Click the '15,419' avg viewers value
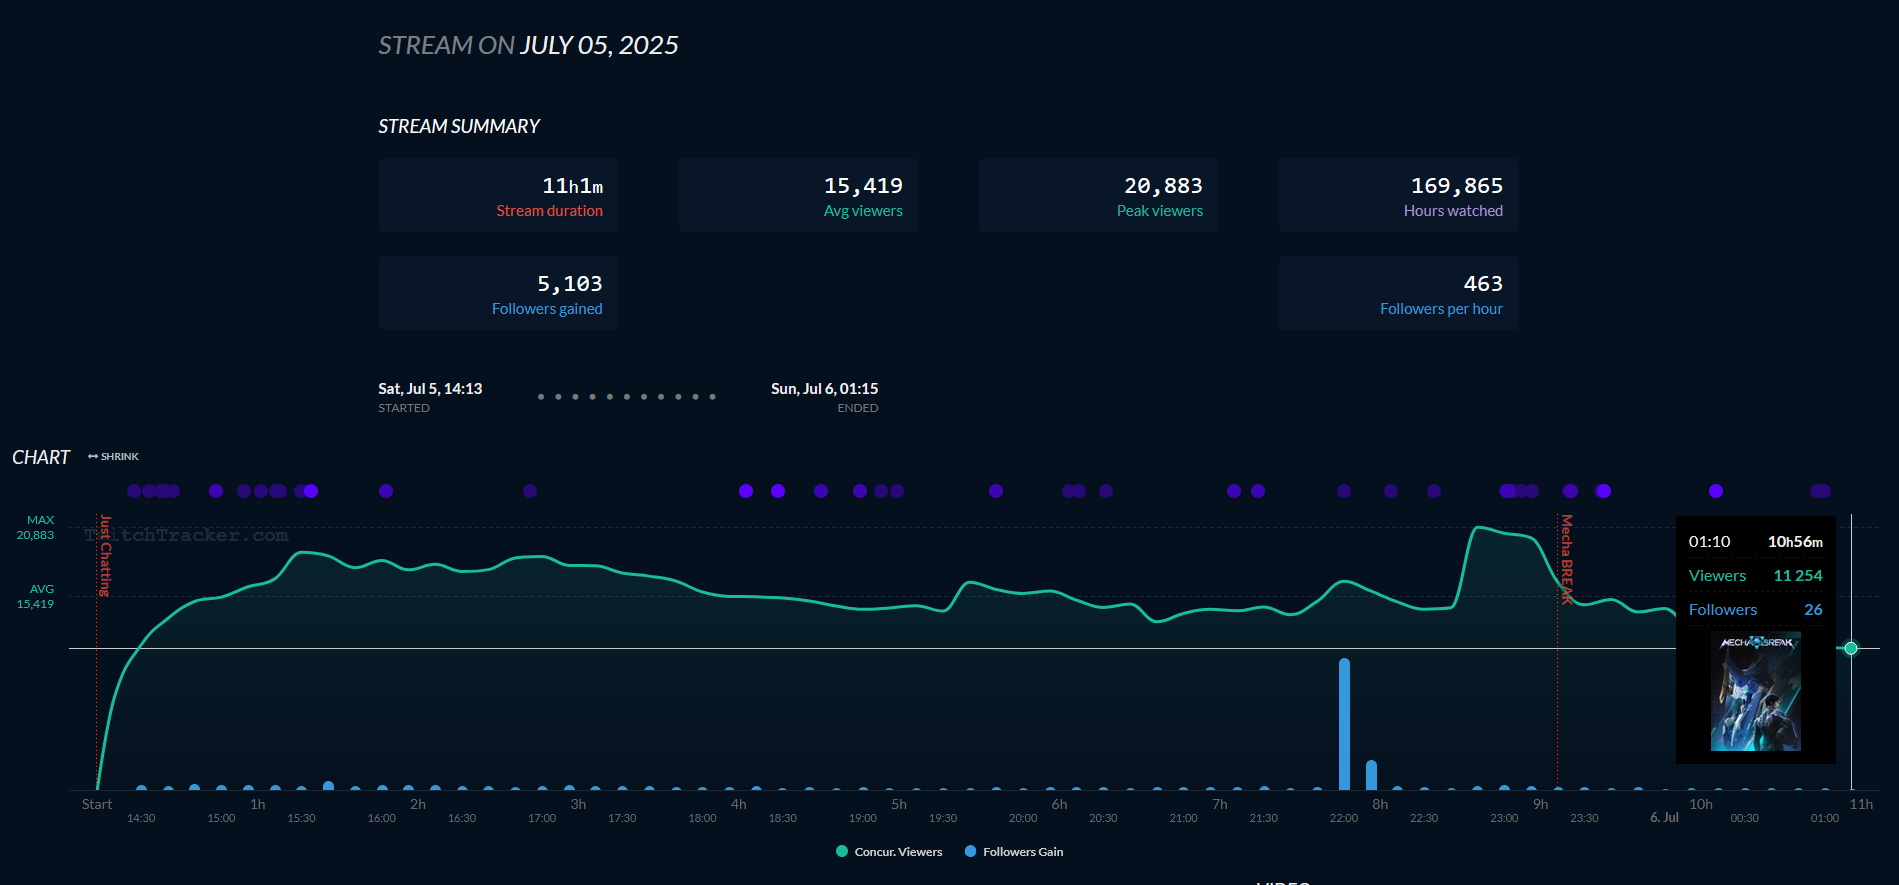 (x=863, y=186)
